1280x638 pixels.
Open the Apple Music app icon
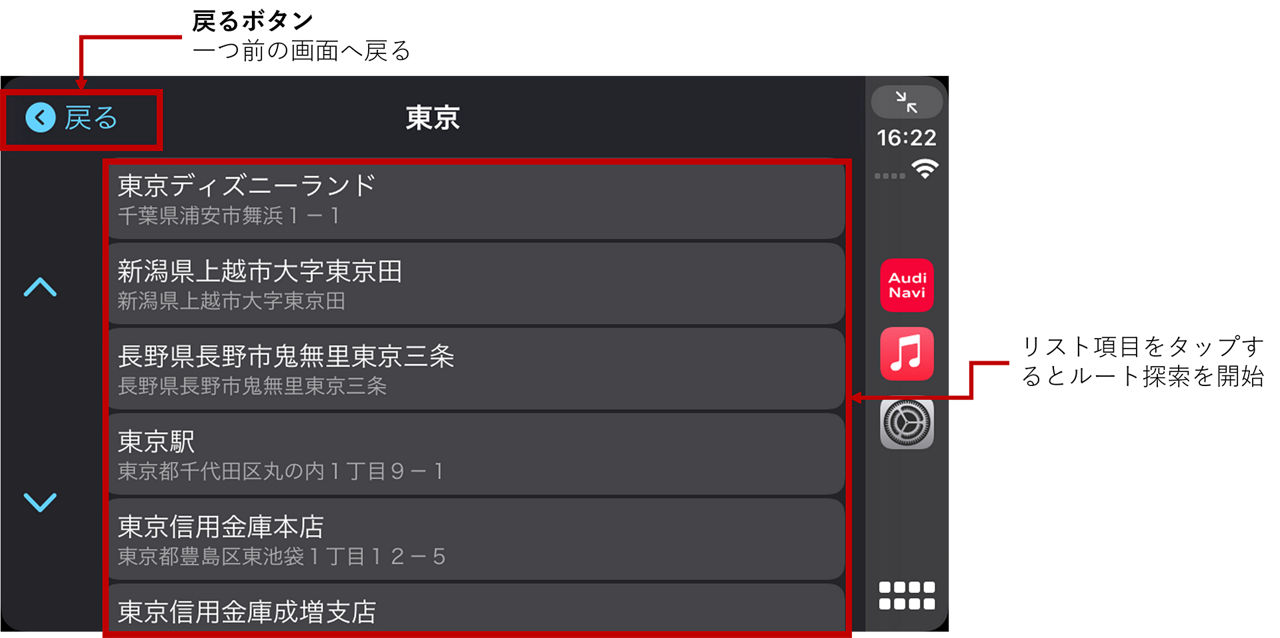pos(907,354)
